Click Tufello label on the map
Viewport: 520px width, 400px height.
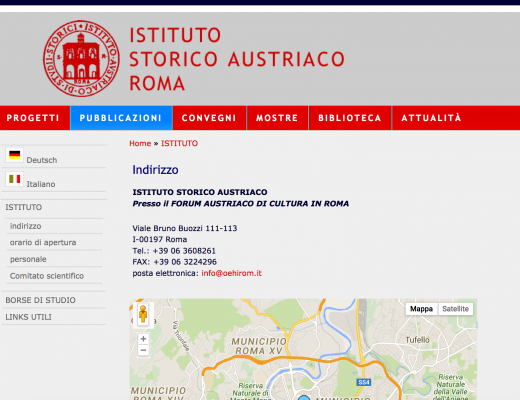(x=417, y=340)
